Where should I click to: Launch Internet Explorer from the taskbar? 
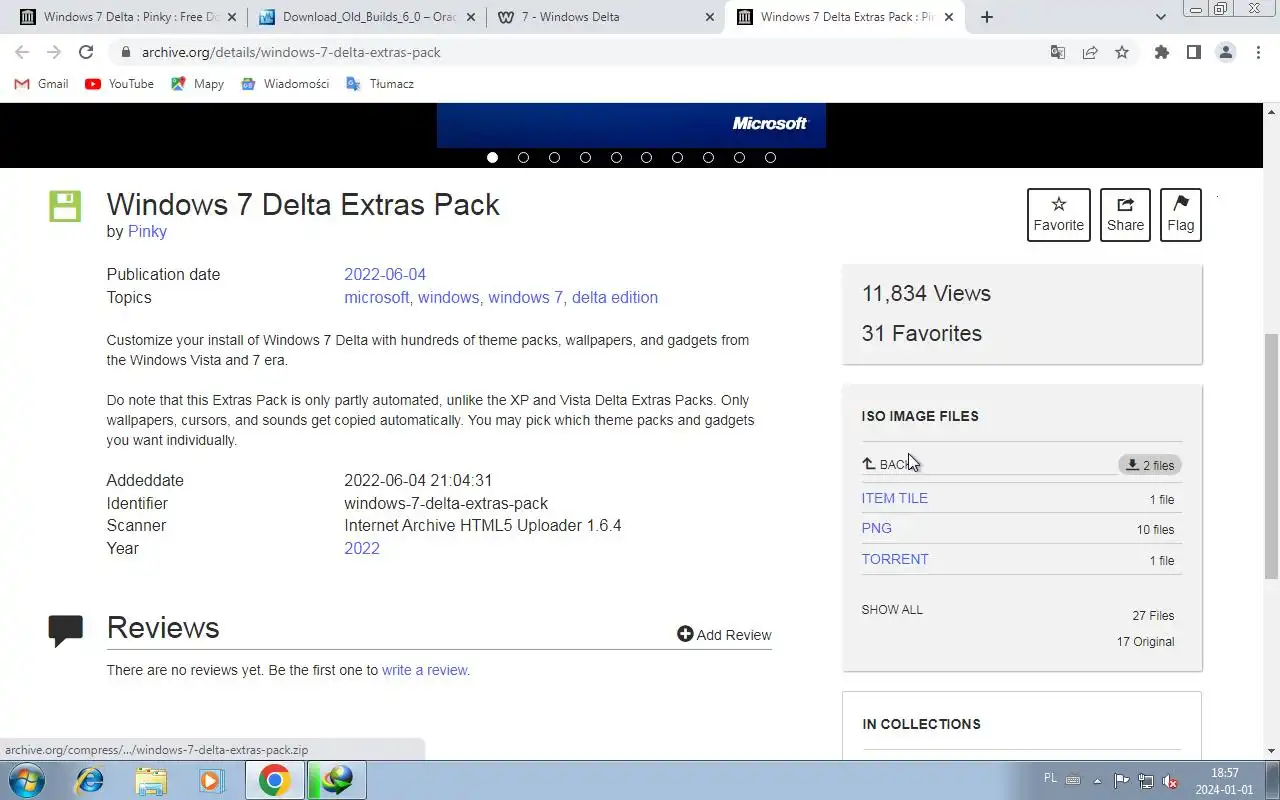(x=89, y=780)
